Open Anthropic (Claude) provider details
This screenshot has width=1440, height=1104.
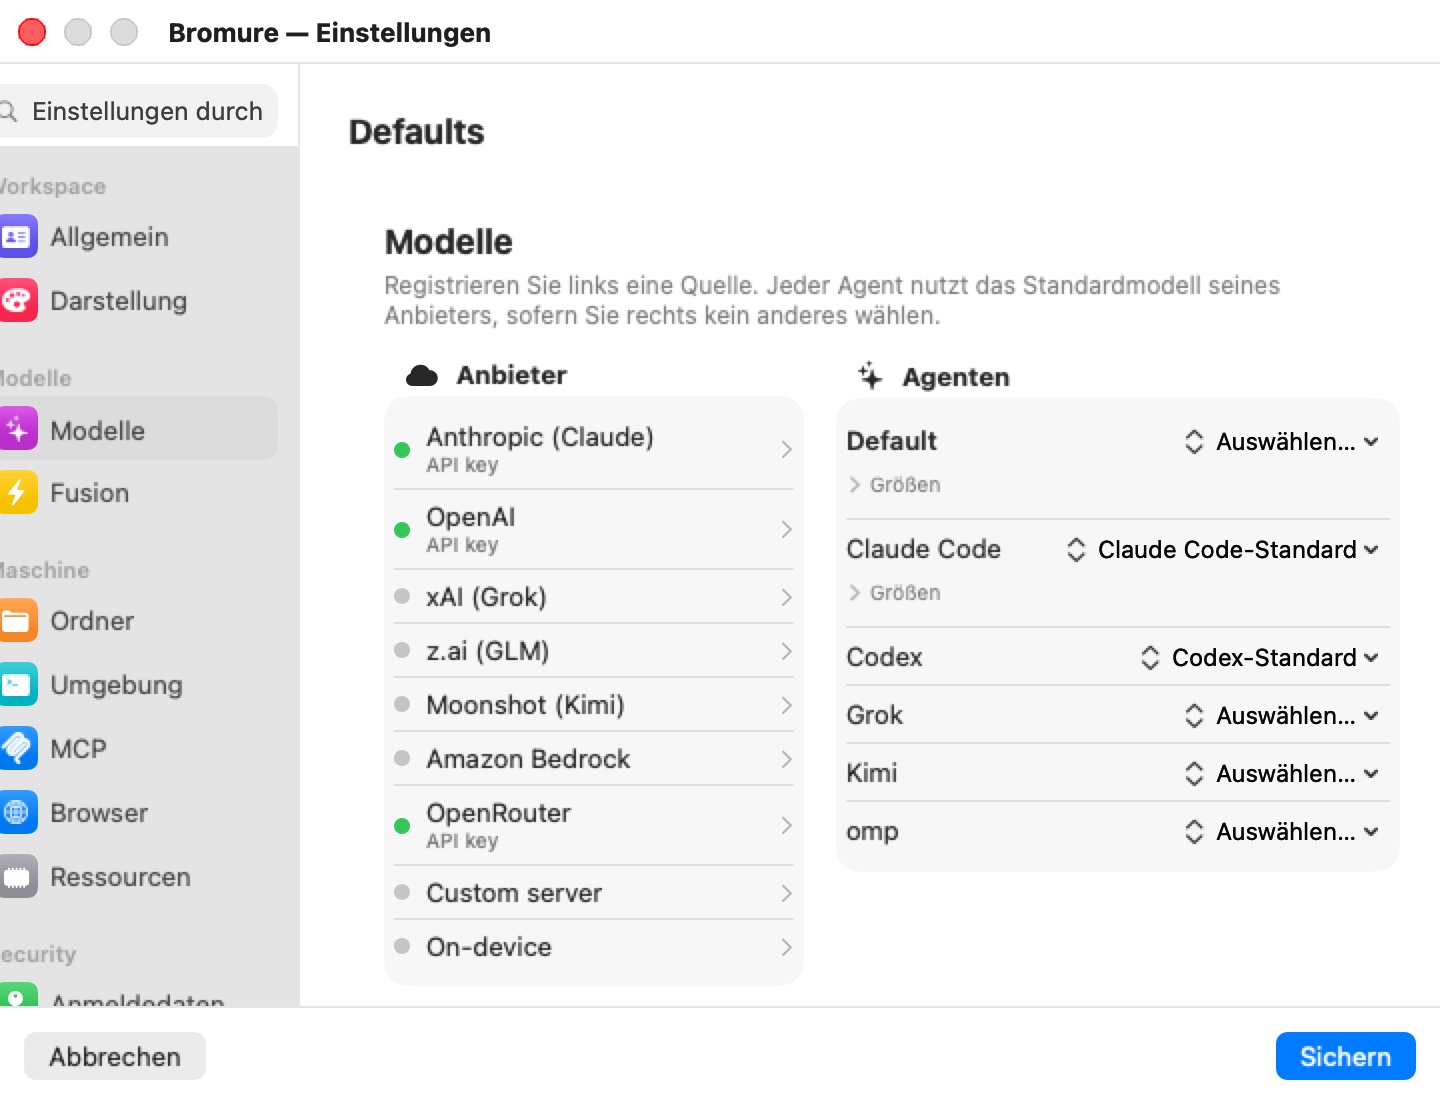(594, 449)
